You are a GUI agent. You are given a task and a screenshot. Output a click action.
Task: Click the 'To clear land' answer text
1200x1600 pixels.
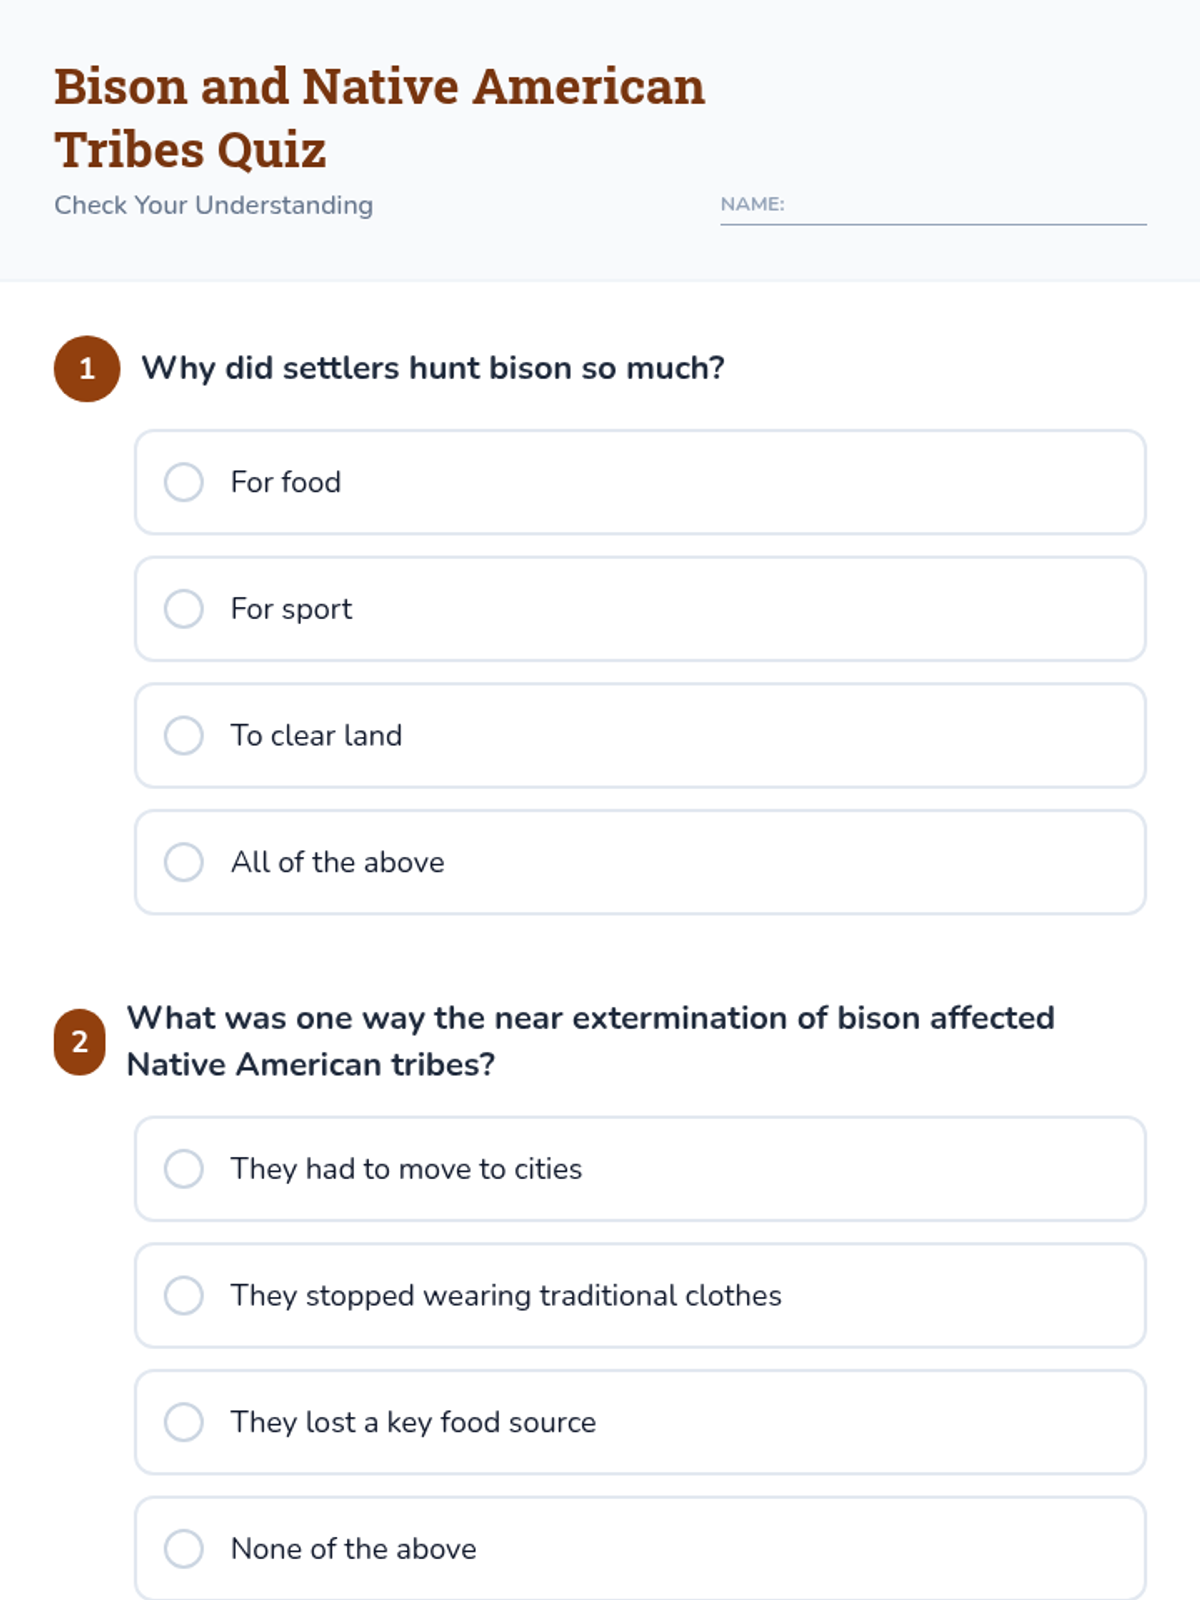click(x=316, y=736)
